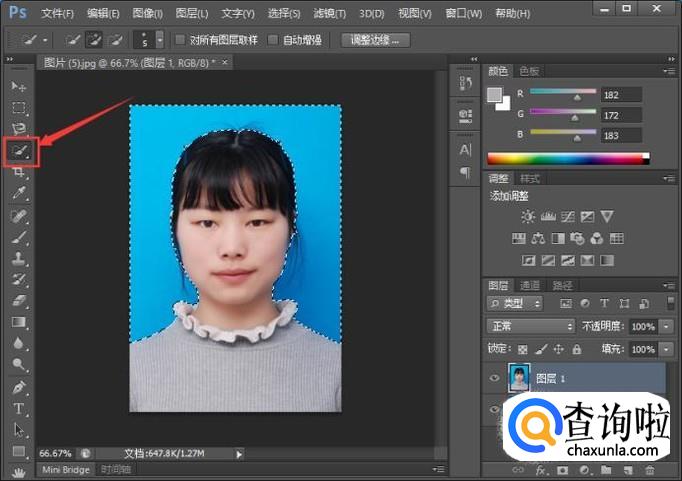The height and width of the screenshot is (481, 682).
Task: Select the Pen tool
Action: (x=19, y=387)
